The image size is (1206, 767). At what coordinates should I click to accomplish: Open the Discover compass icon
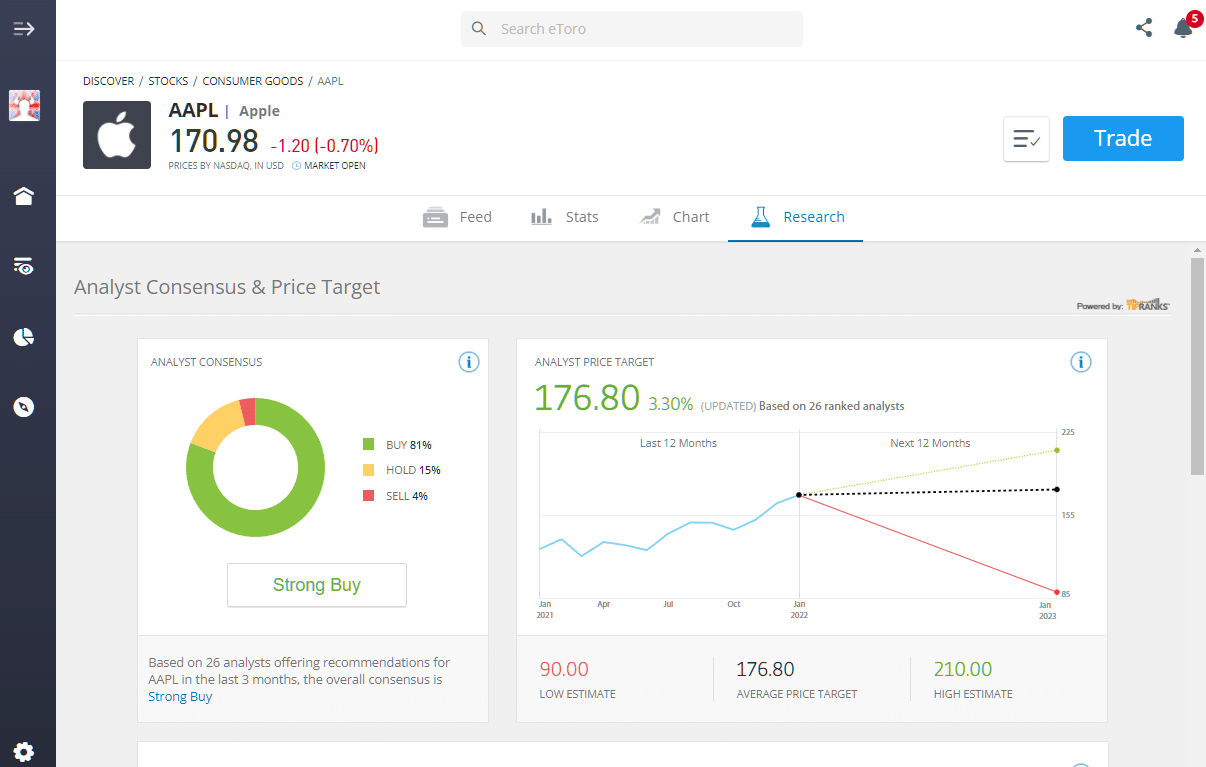coord(24,407)
